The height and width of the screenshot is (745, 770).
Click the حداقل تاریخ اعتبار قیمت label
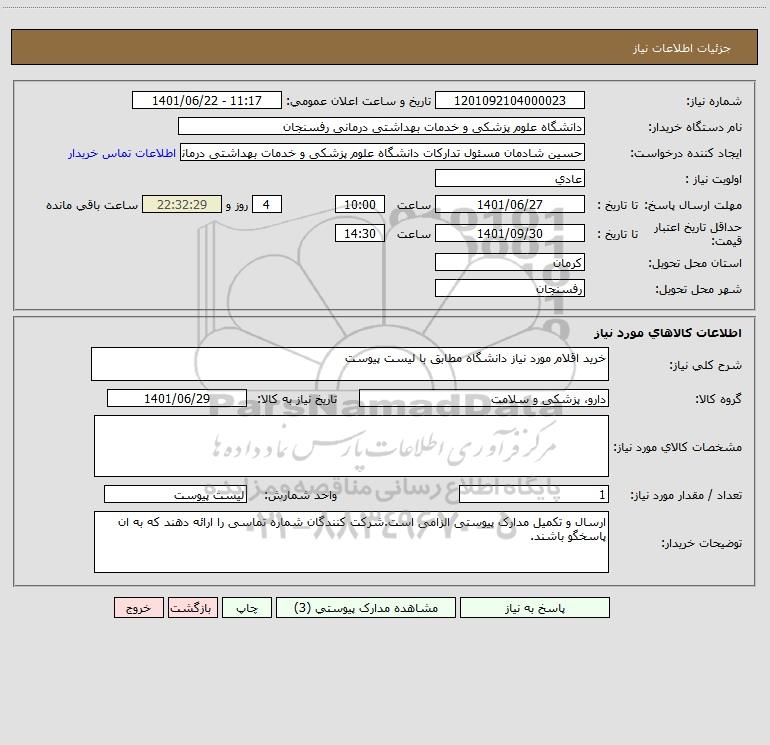(x=698, y=234)
